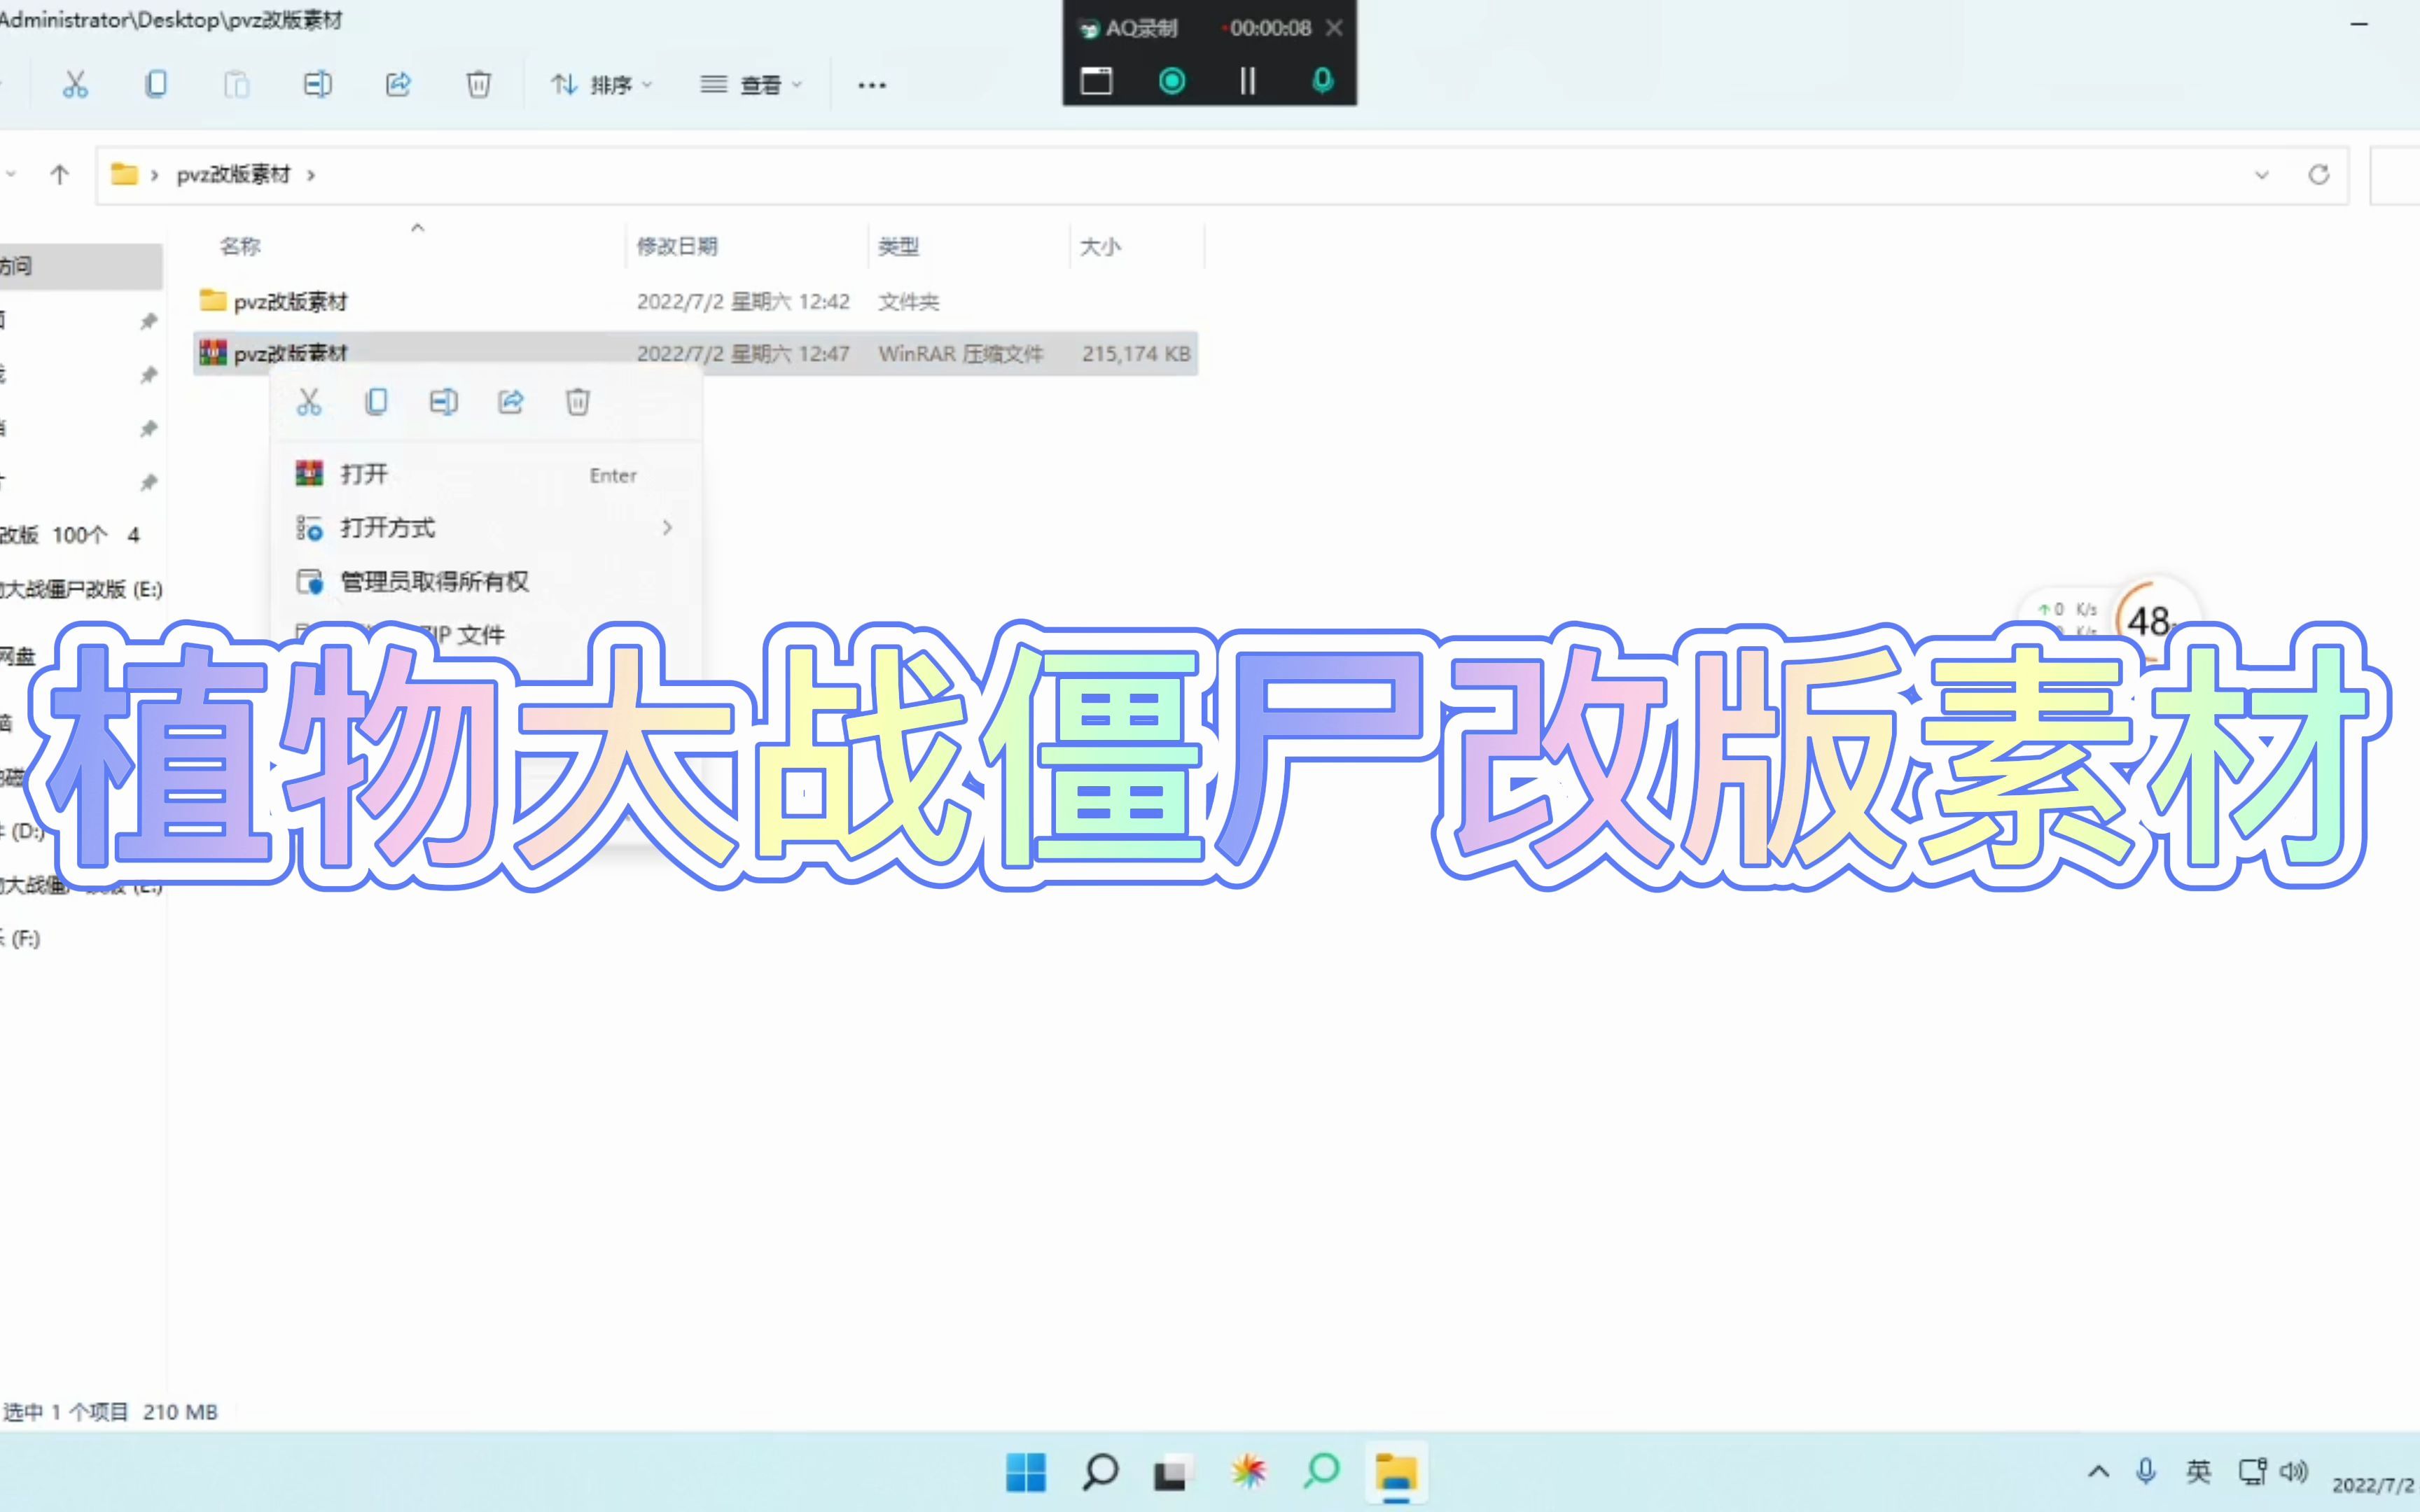Click Copy icon in context menu
This screenshot has height=1512, width=2420.
[x=376, y=402]
